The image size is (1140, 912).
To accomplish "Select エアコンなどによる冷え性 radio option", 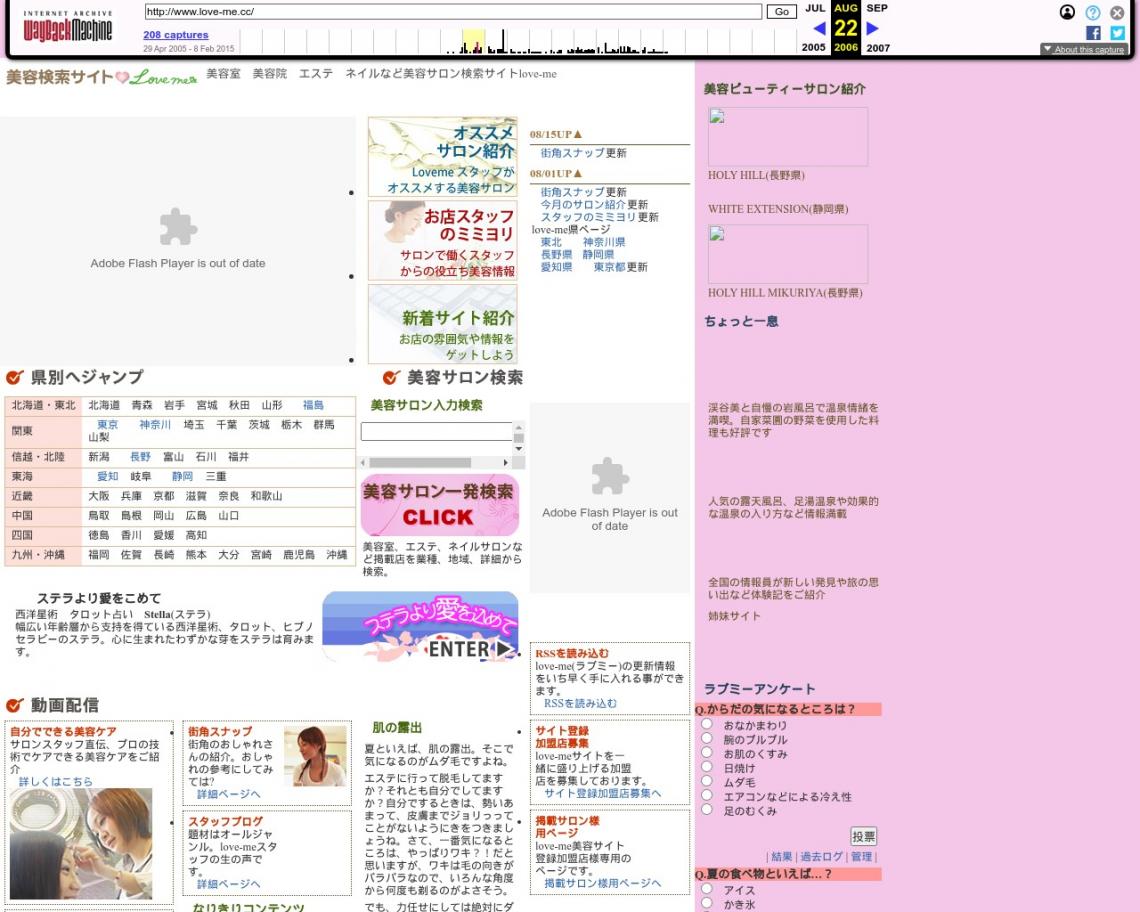I will (x=707, y=795).
